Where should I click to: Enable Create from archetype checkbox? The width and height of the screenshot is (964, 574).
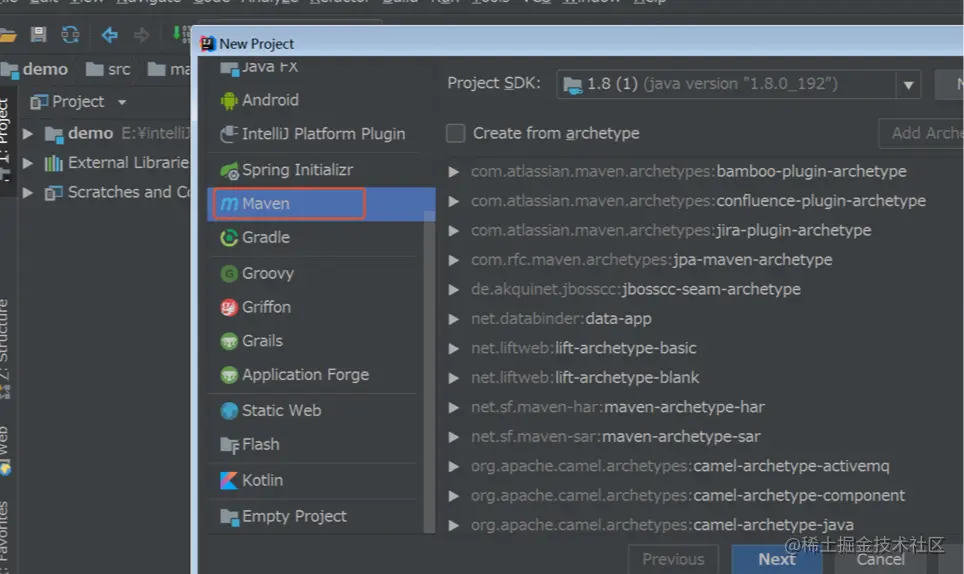(455, 133)
